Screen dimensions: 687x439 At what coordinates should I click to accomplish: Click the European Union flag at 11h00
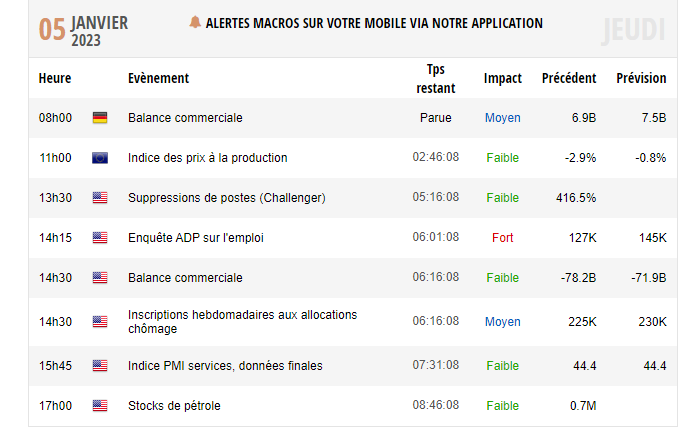tap(100, 158)
